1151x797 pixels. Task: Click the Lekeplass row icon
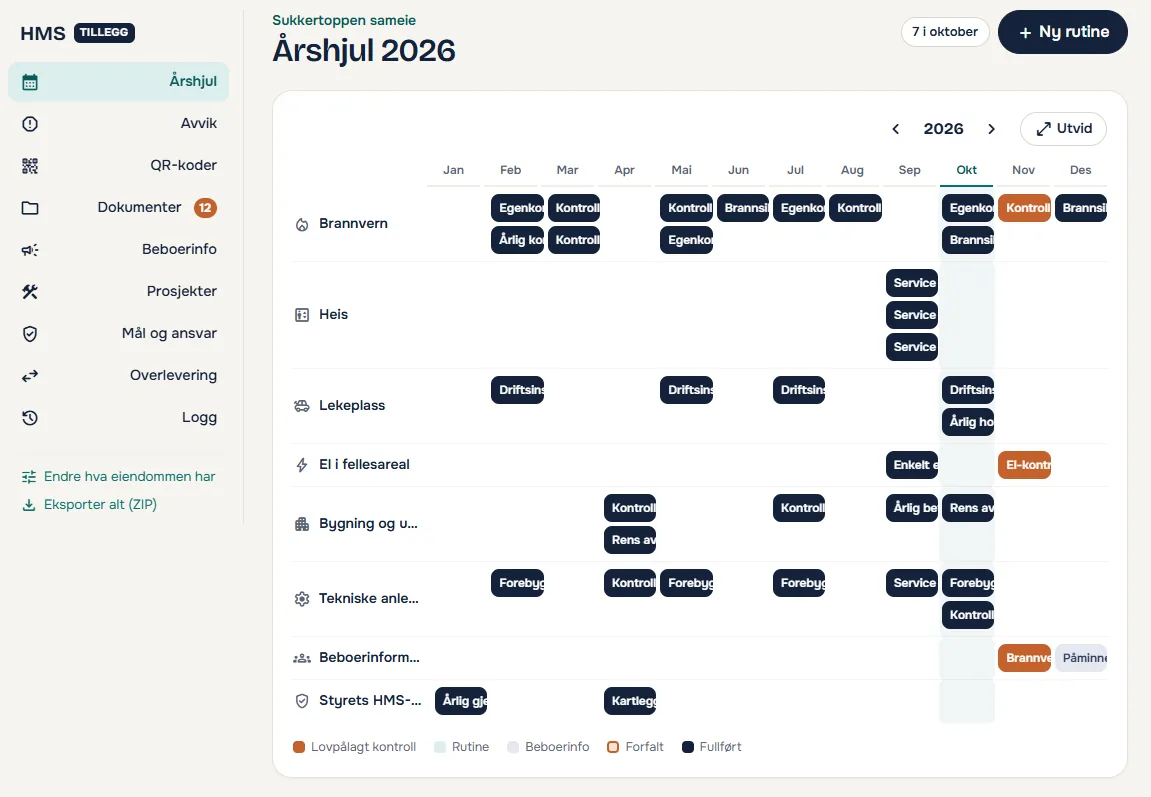(x=302, y=406)
